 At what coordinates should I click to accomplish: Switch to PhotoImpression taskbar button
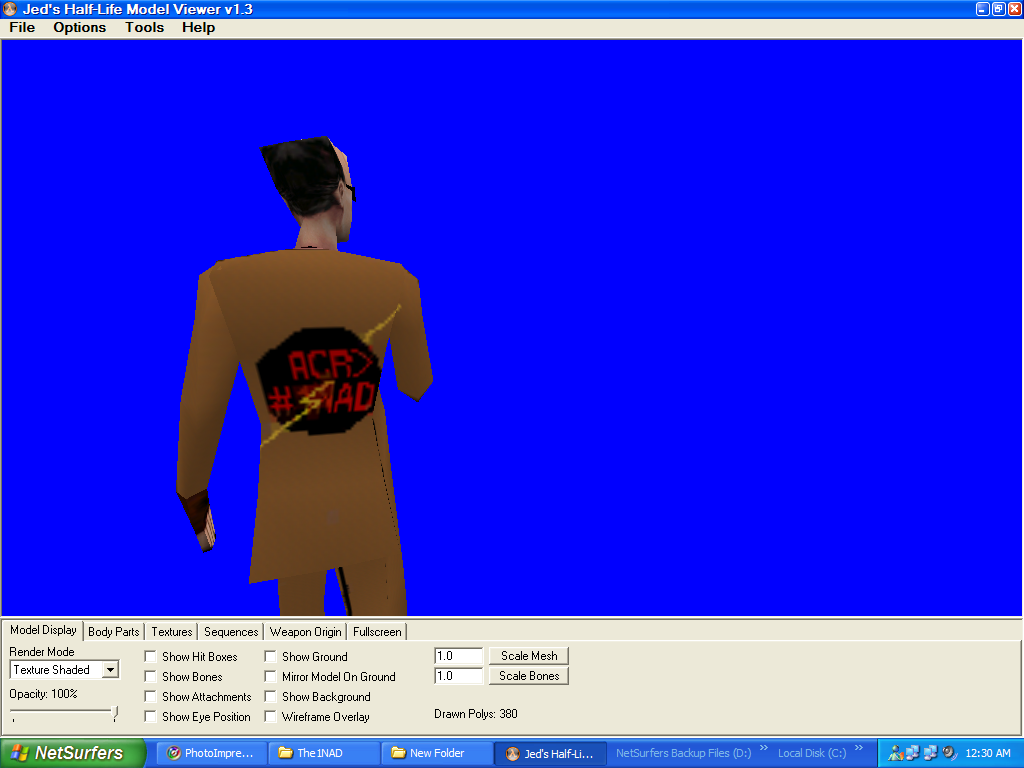pos(210,753)
